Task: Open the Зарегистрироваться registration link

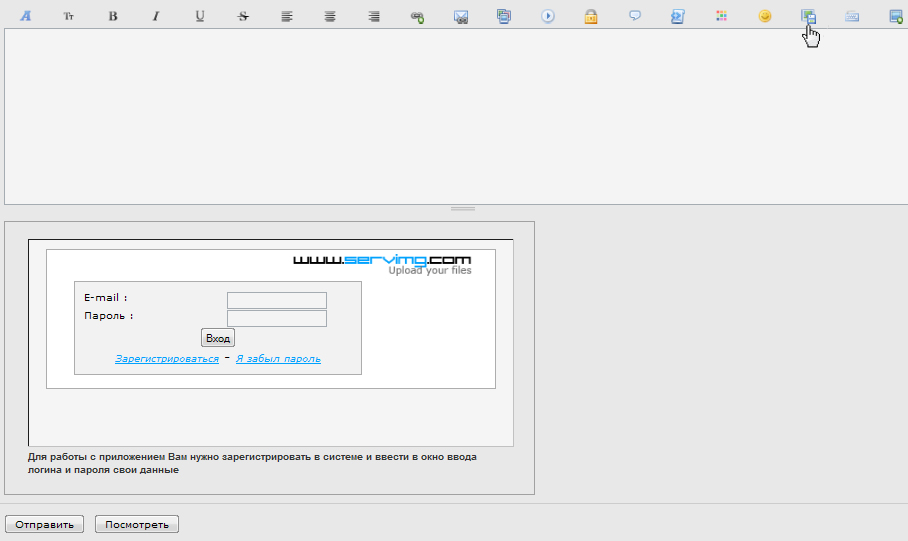Action: tap(167, 359)
